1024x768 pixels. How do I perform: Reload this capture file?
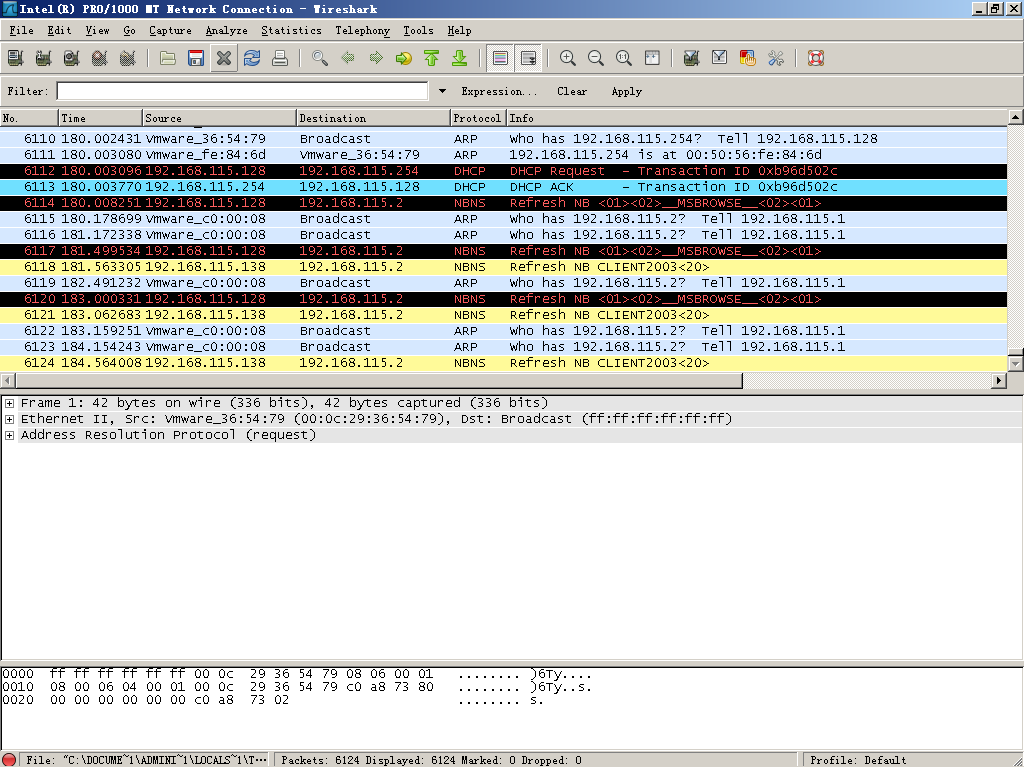coord(252,58)
